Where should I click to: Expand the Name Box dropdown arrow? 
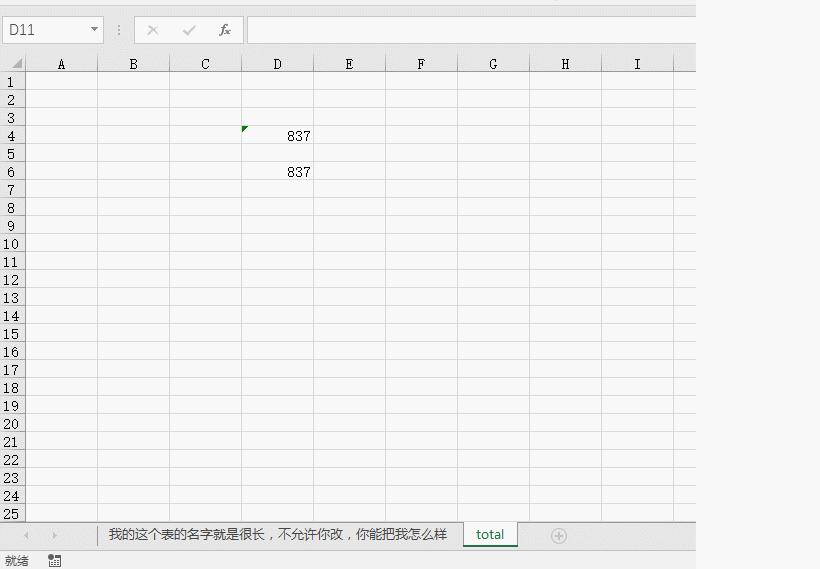point(94,29)
